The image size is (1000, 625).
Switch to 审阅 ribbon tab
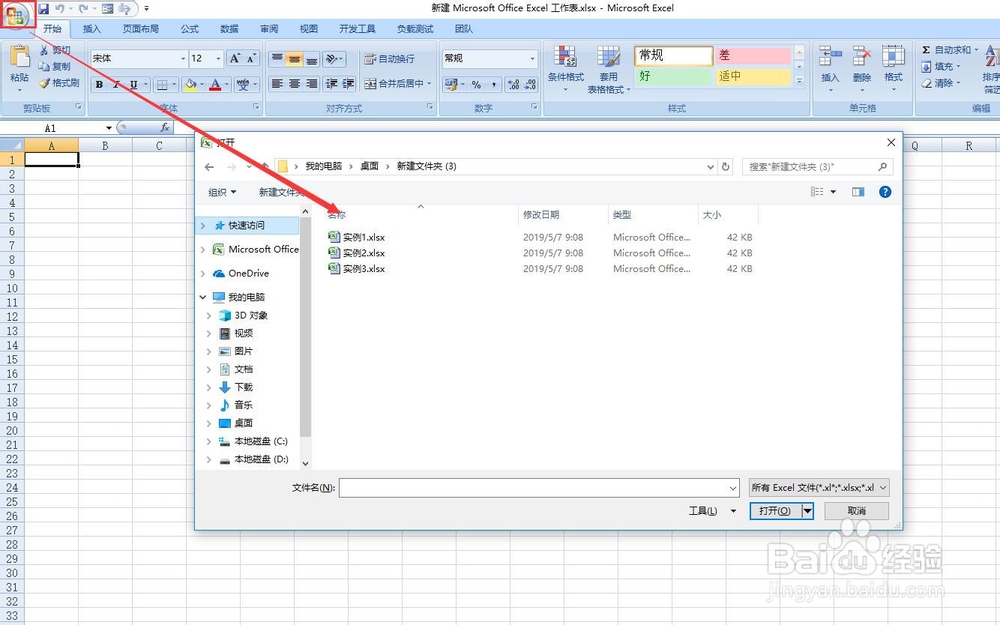(269, 29)
